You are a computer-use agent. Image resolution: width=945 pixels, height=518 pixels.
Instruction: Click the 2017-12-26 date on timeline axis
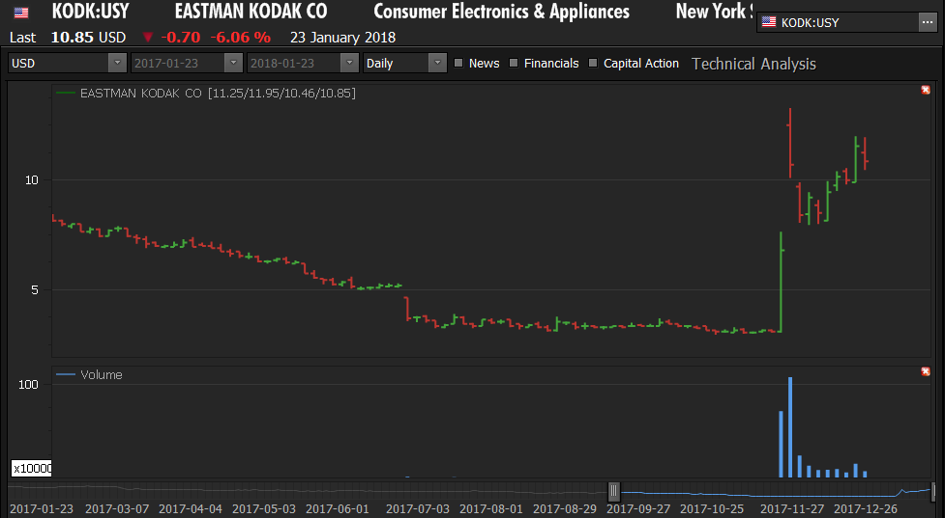pos(865,509)
